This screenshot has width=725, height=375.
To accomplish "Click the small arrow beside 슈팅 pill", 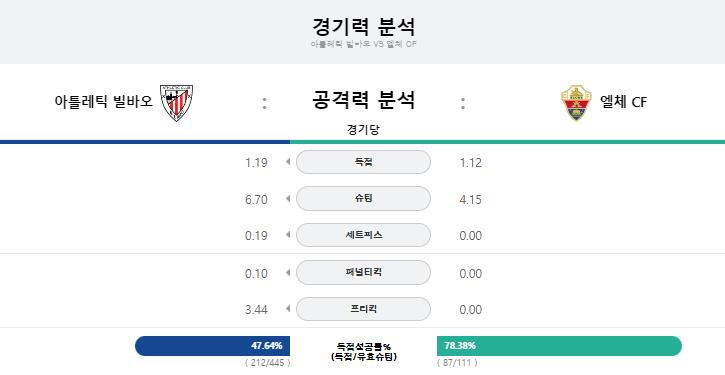I will pyautogui.click(x=288, y=198).
